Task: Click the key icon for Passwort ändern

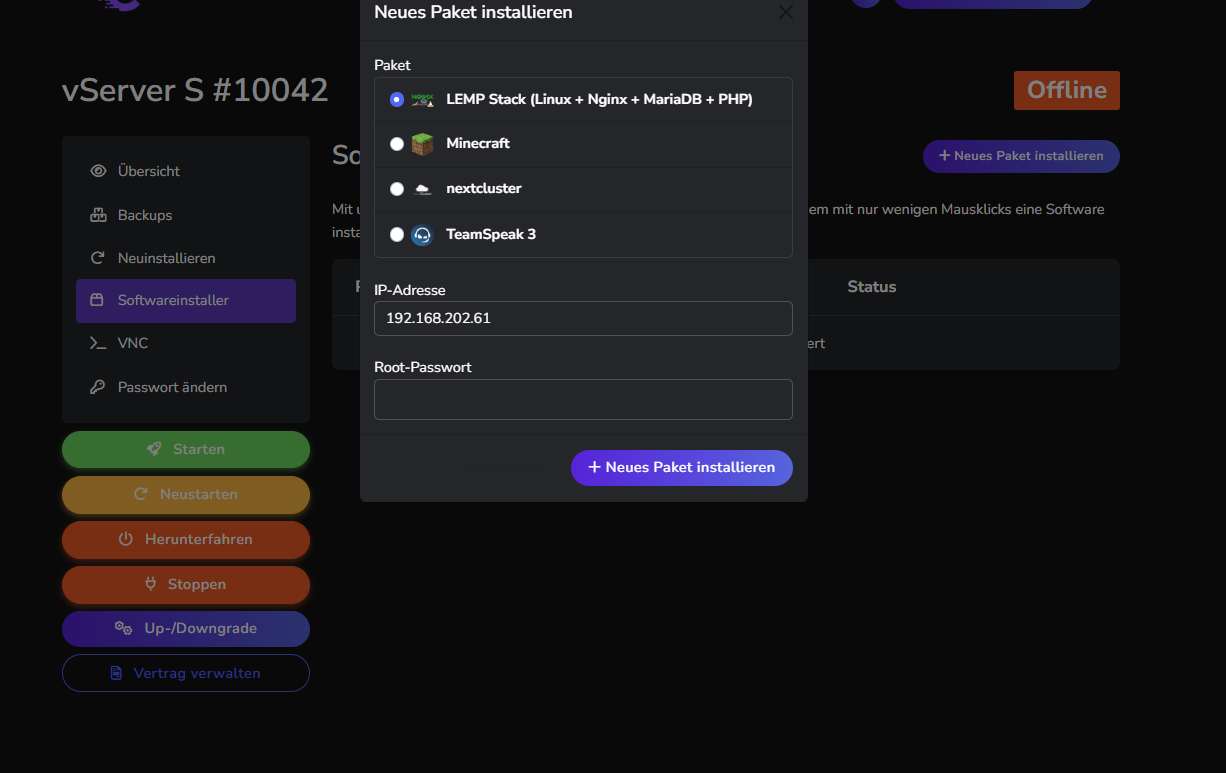Action: [98, 387]
